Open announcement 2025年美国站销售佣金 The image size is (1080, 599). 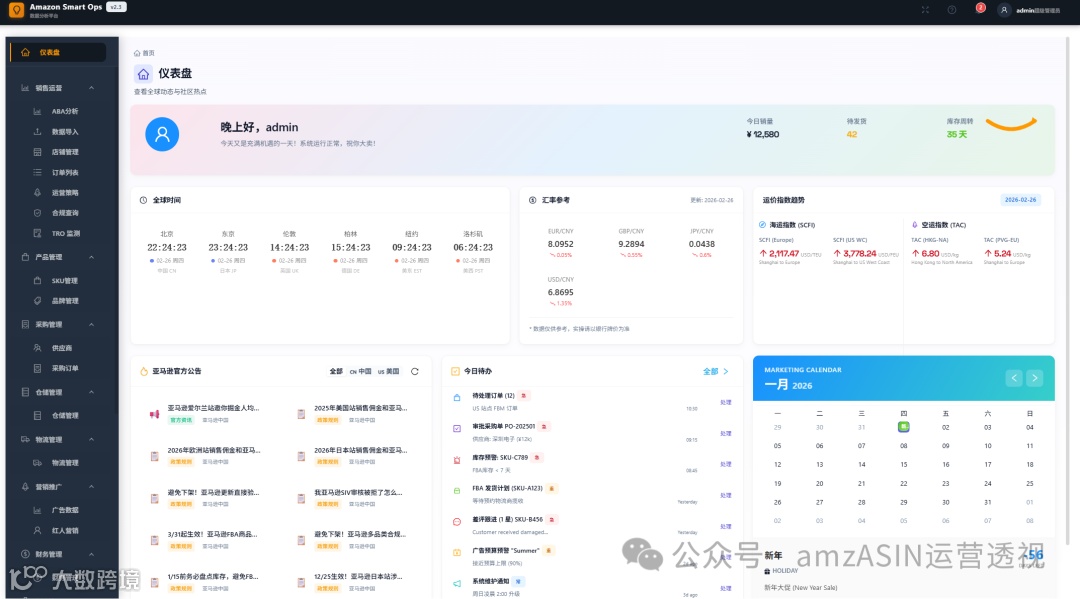(x=361, y=408)
